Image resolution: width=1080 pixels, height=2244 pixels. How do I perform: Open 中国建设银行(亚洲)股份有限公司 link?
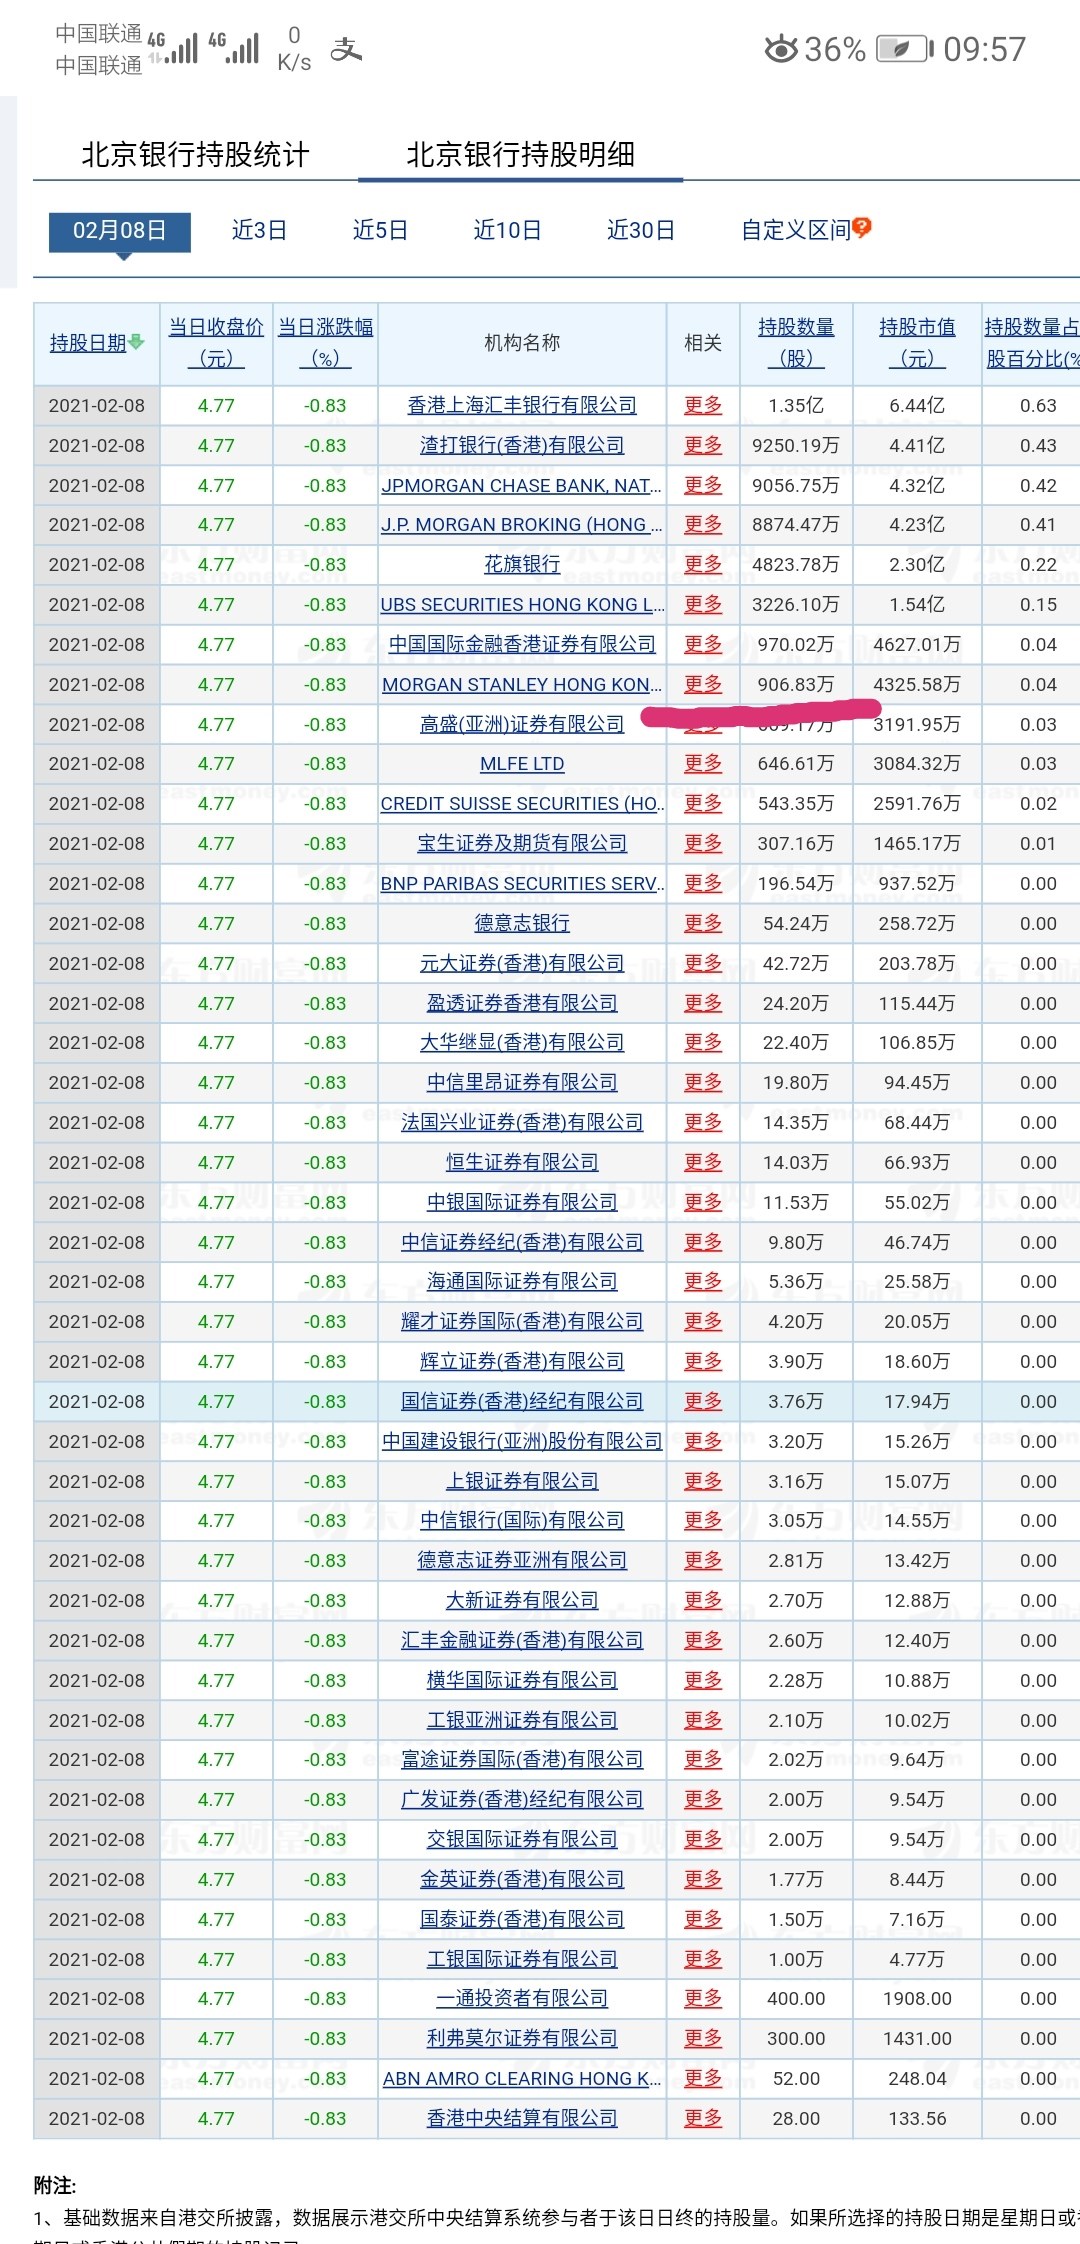(522, 1442)
